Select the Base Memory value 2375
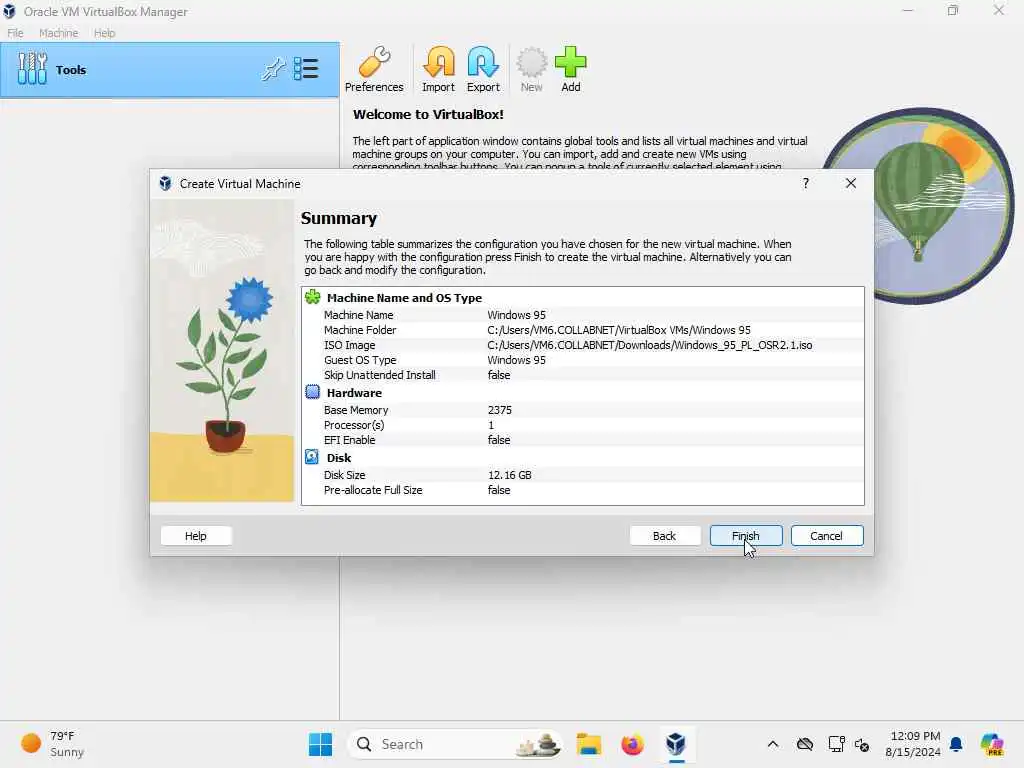Screen dimensions: 1024x768 point(500,410)
